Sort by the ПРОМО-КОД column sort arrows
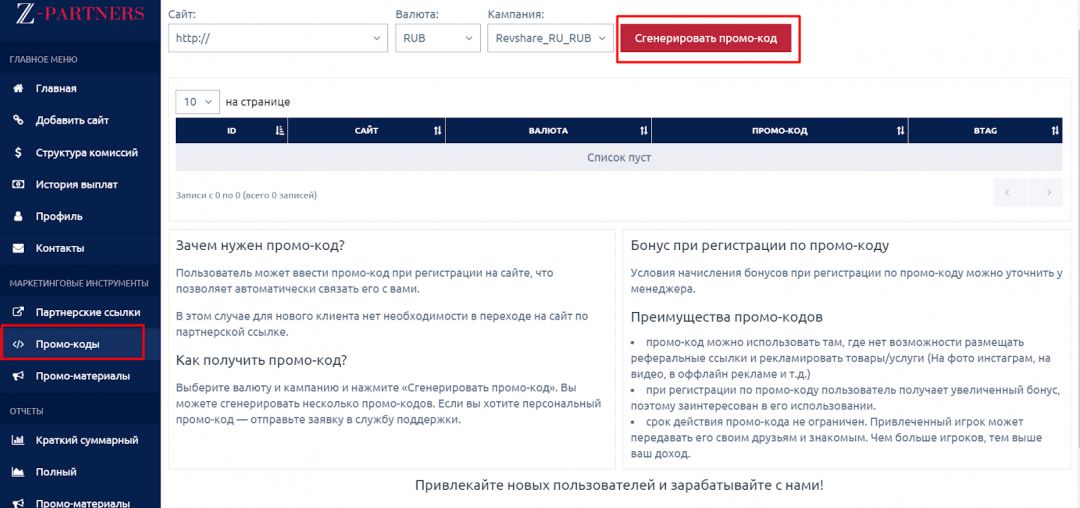The image size is (1080, 508). coord(900,131)
